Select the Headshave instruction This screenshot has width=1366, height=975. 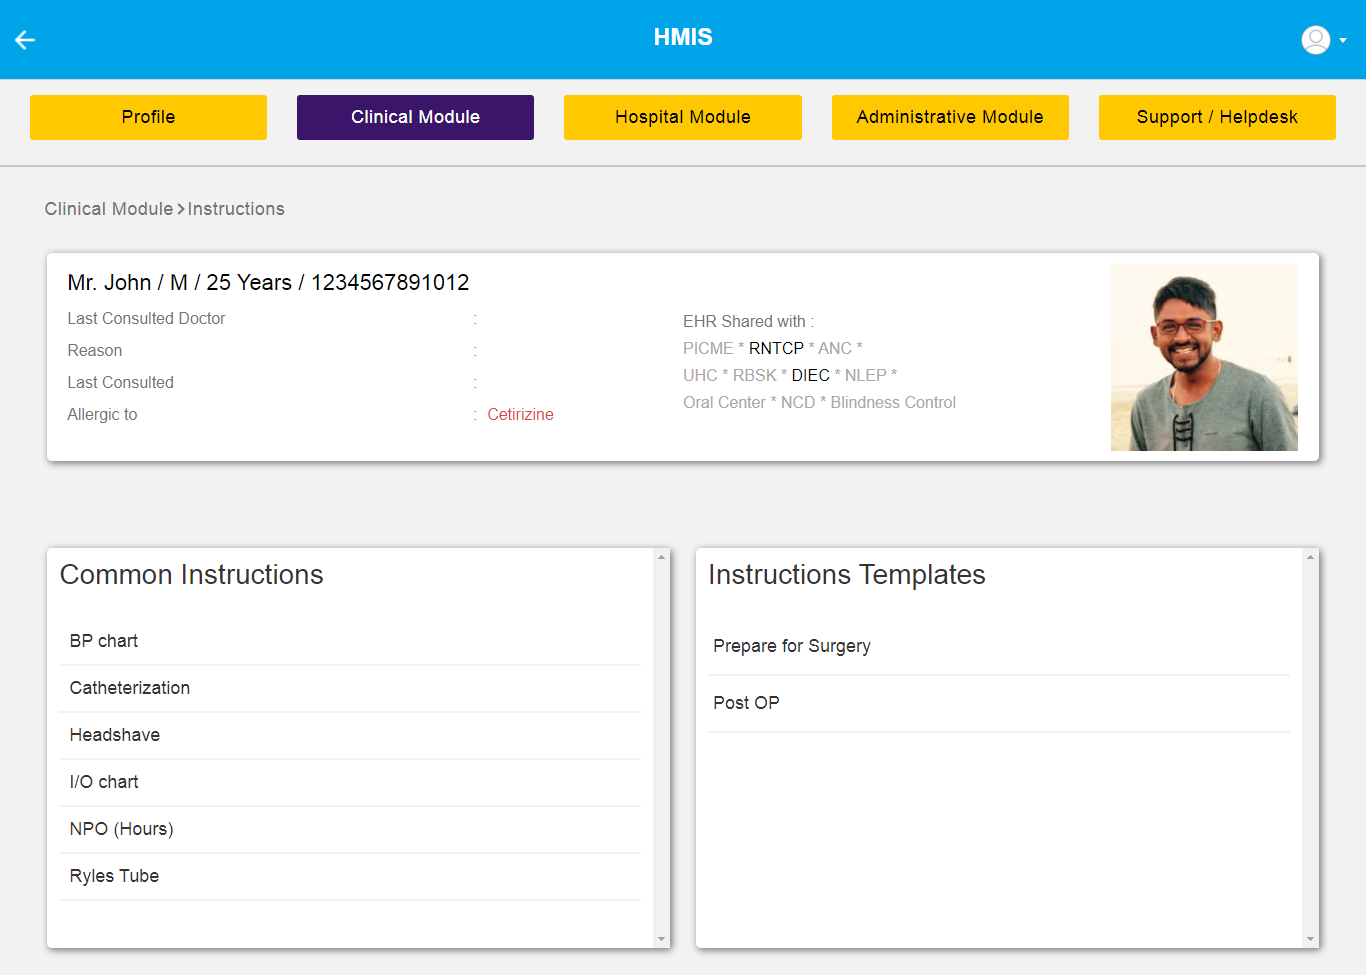tap(114, 735)
